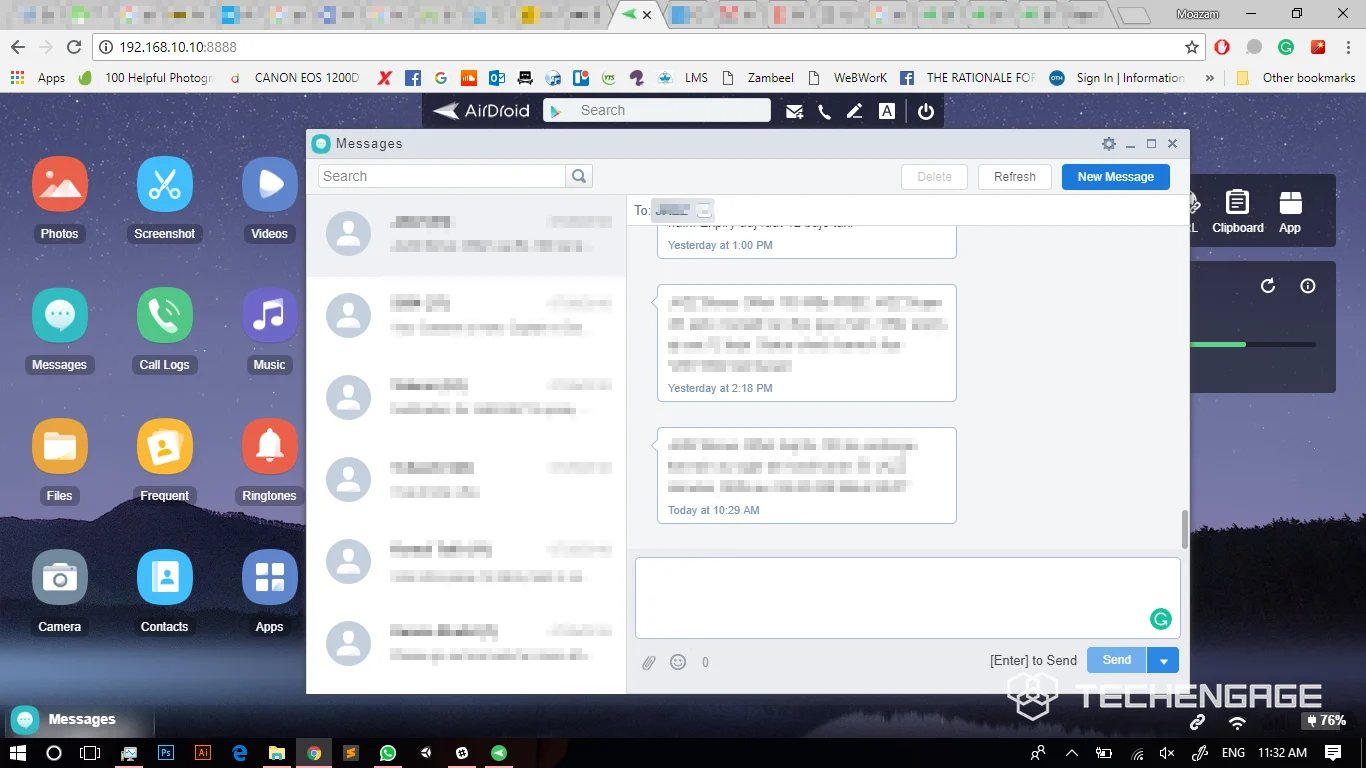Click the New Message button
This screenshot has height=768, width=1366.
tap(1116, 177)
